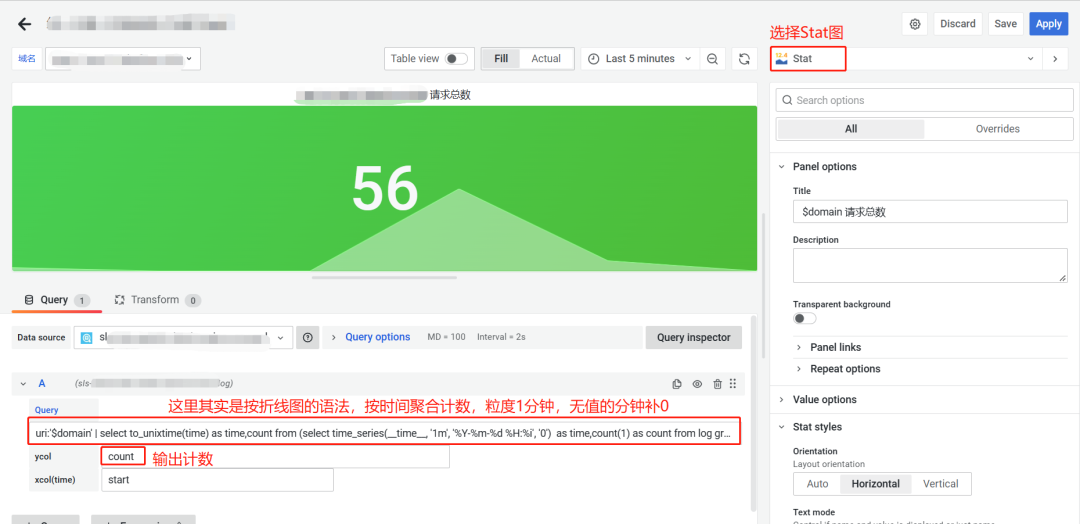The height and width of the screenshot is (524, 1080).
Task: Expand Value options section
Action: [824, 399]
